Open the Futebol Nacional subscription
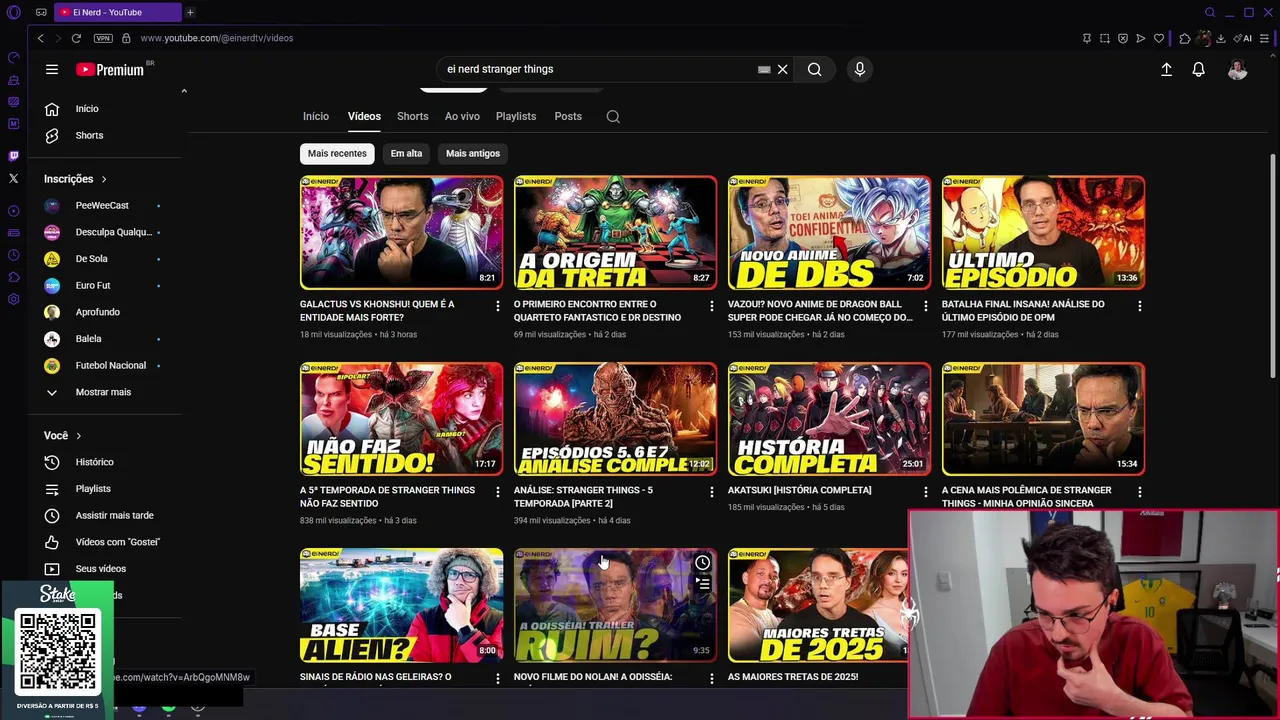Viewport: 1280px width, 720px height. coord(108,365)
